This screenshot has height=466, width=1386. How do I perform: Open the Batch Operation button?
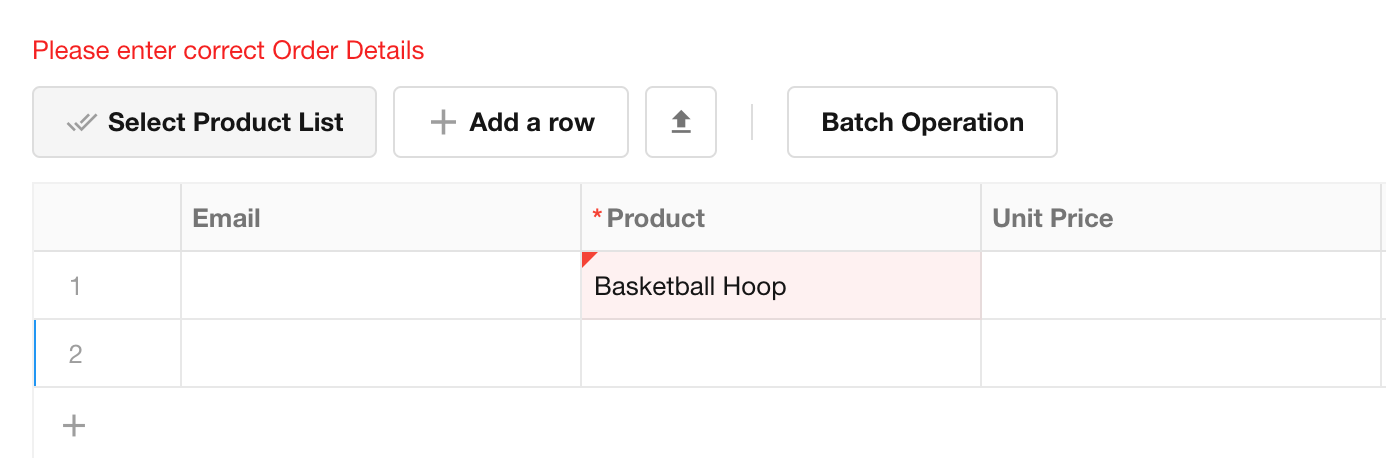tap(922, 122)
